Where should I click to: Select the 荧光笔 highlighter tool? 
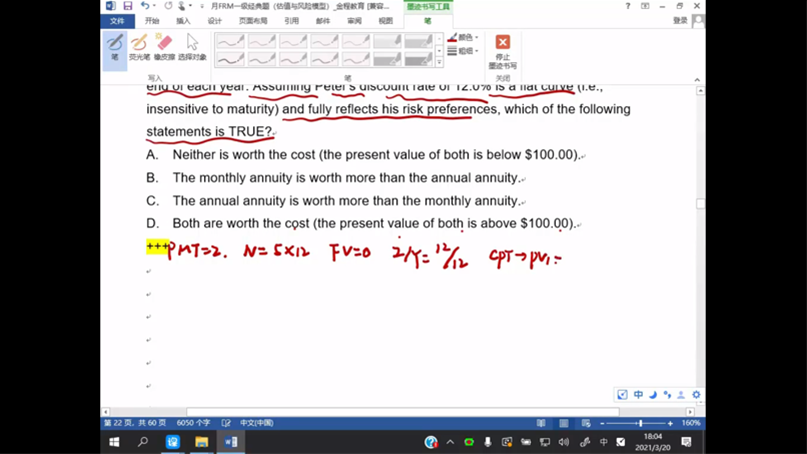point(139,47)
